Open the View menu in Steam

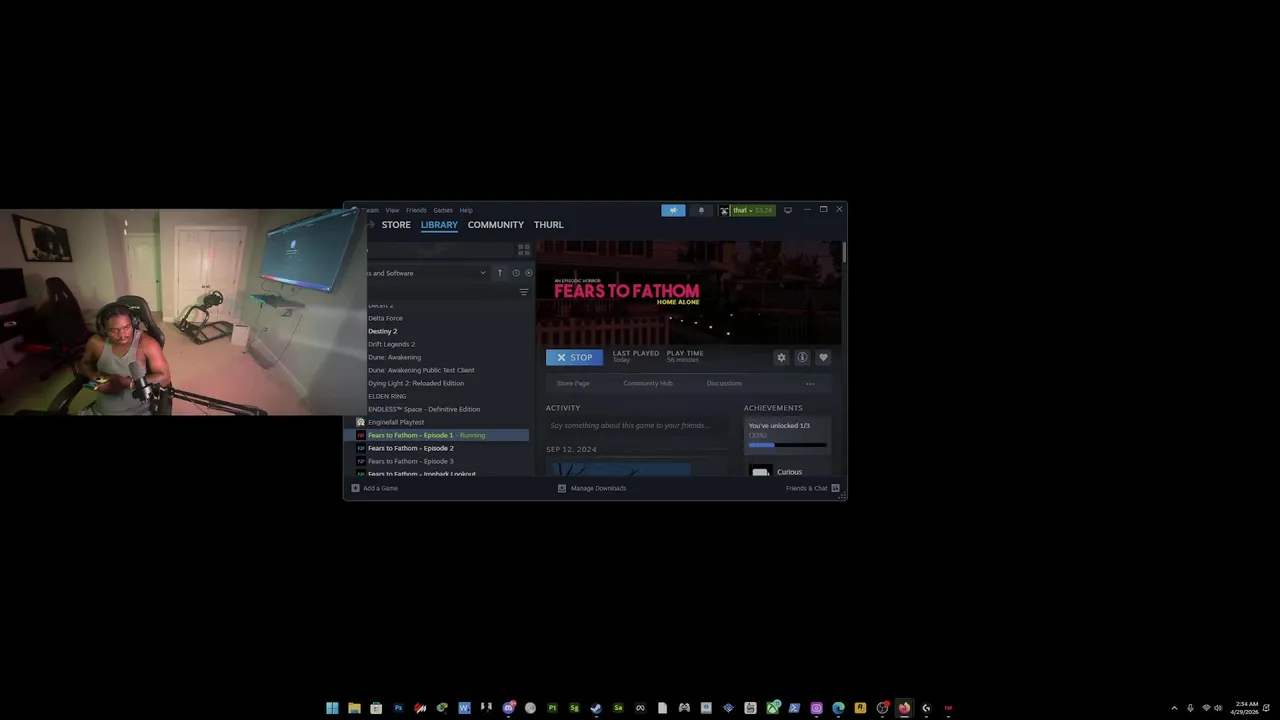coord(392,210)
